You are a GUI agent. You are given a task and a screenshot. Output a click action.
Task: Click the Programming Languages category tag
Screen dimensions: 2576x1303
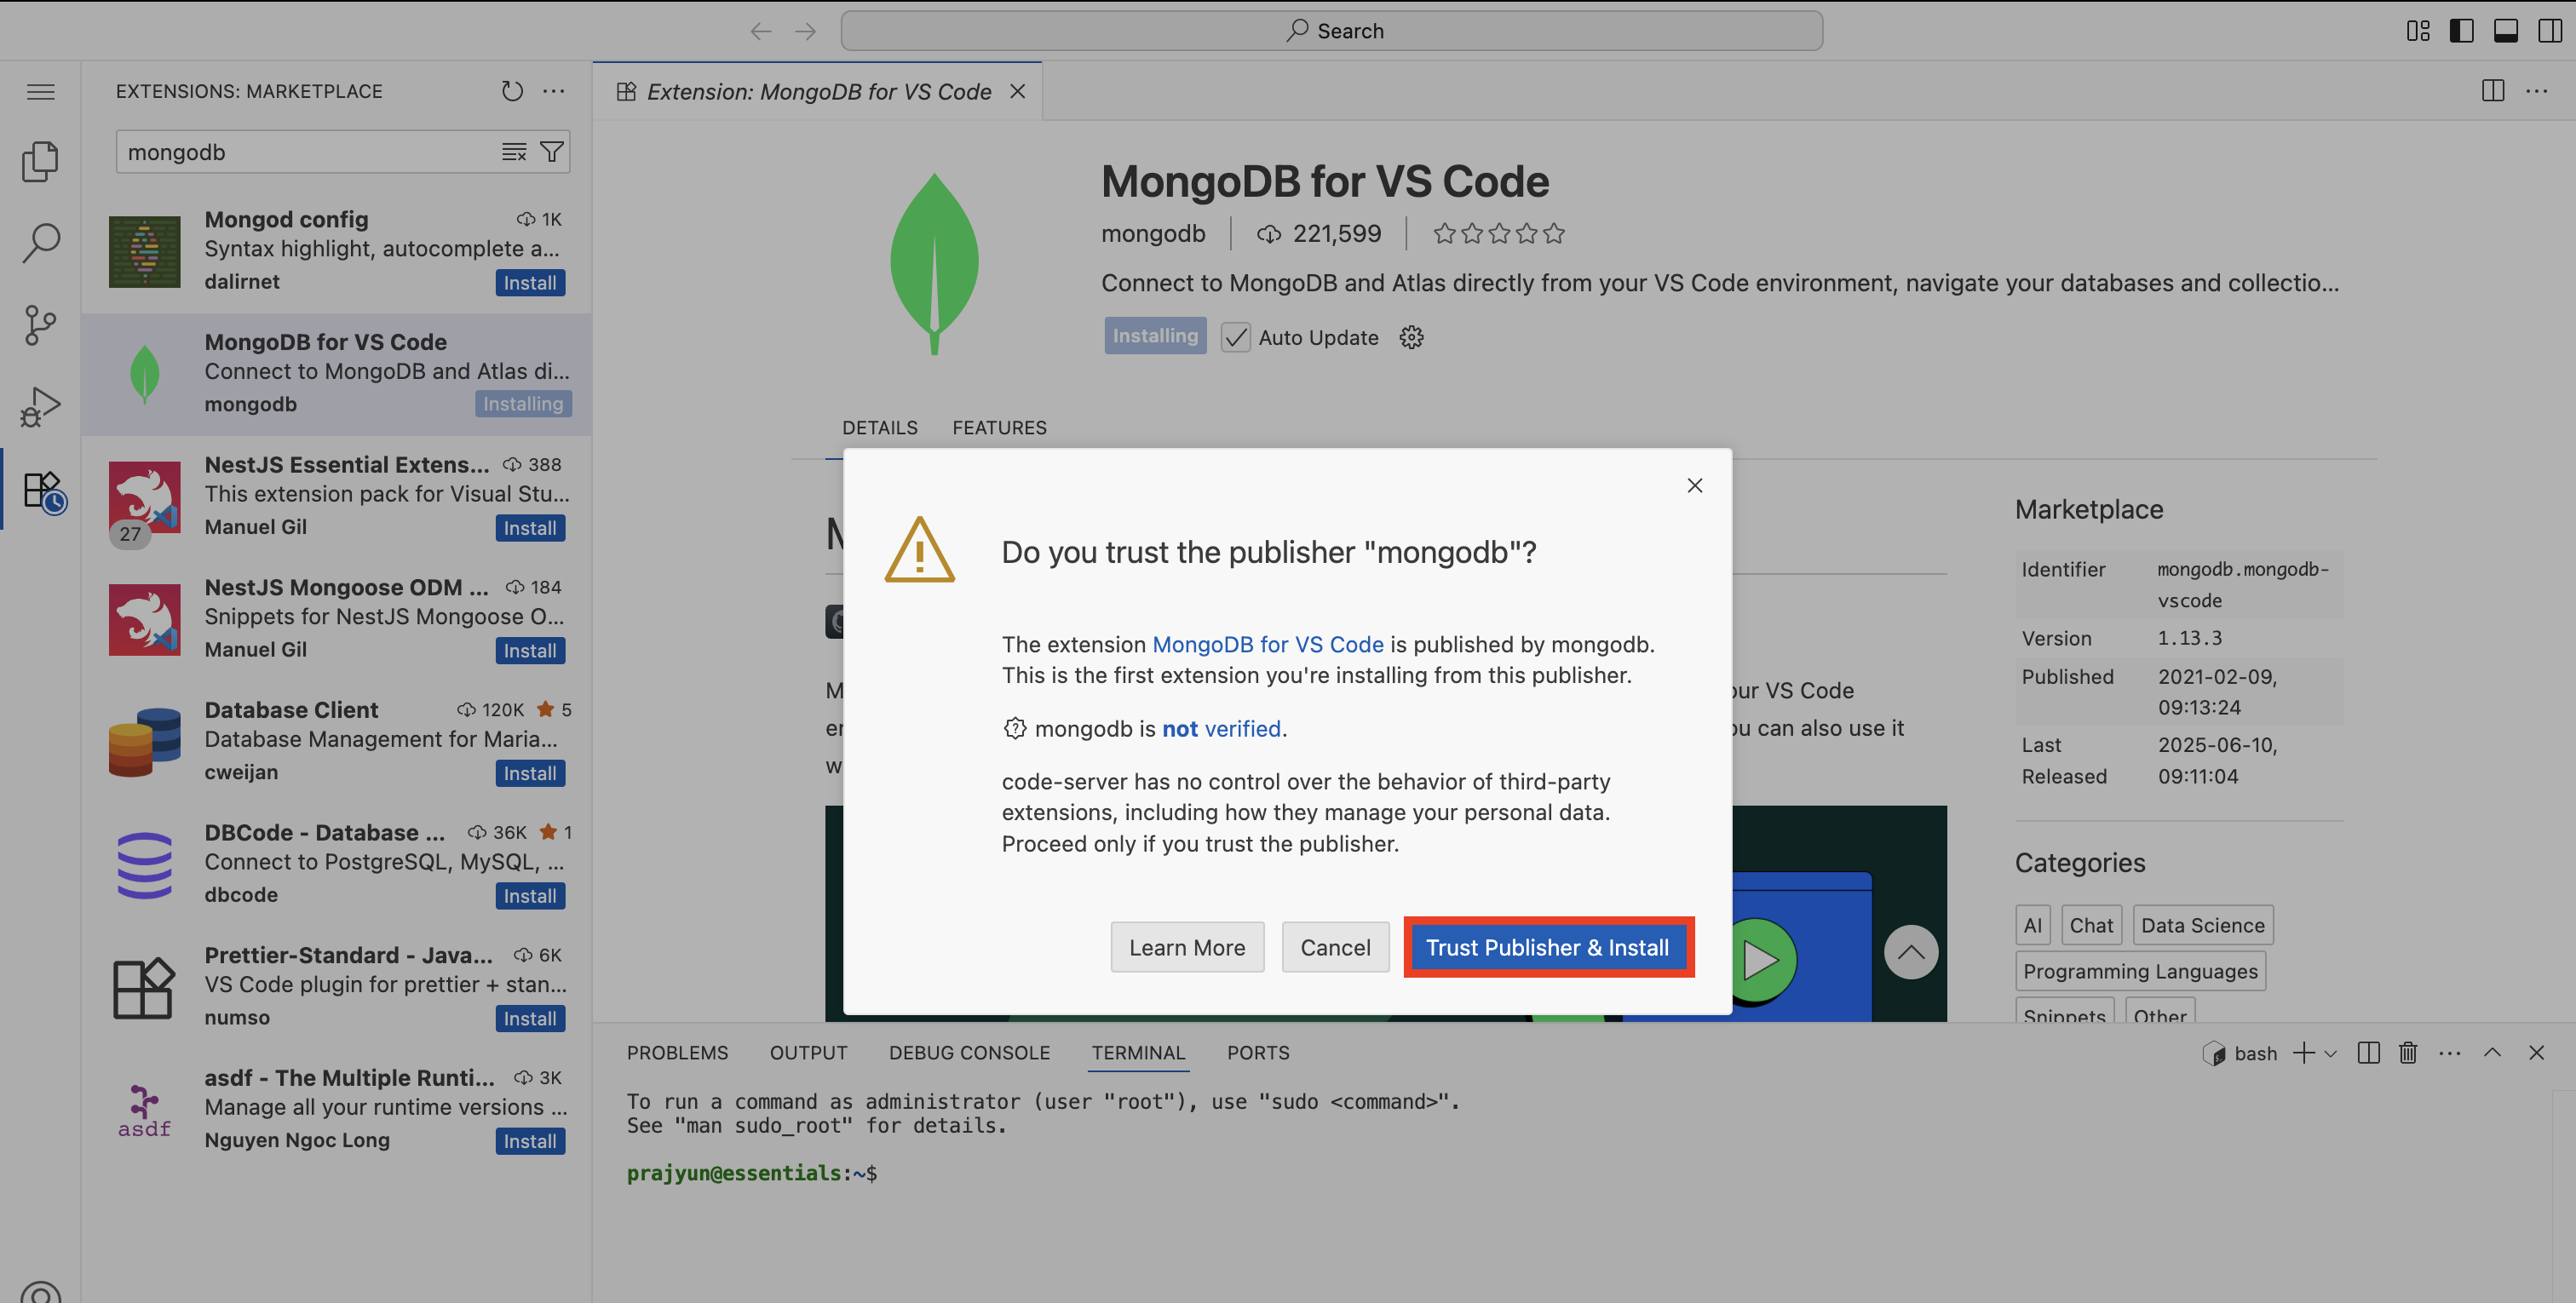(x=2140, y=971)
